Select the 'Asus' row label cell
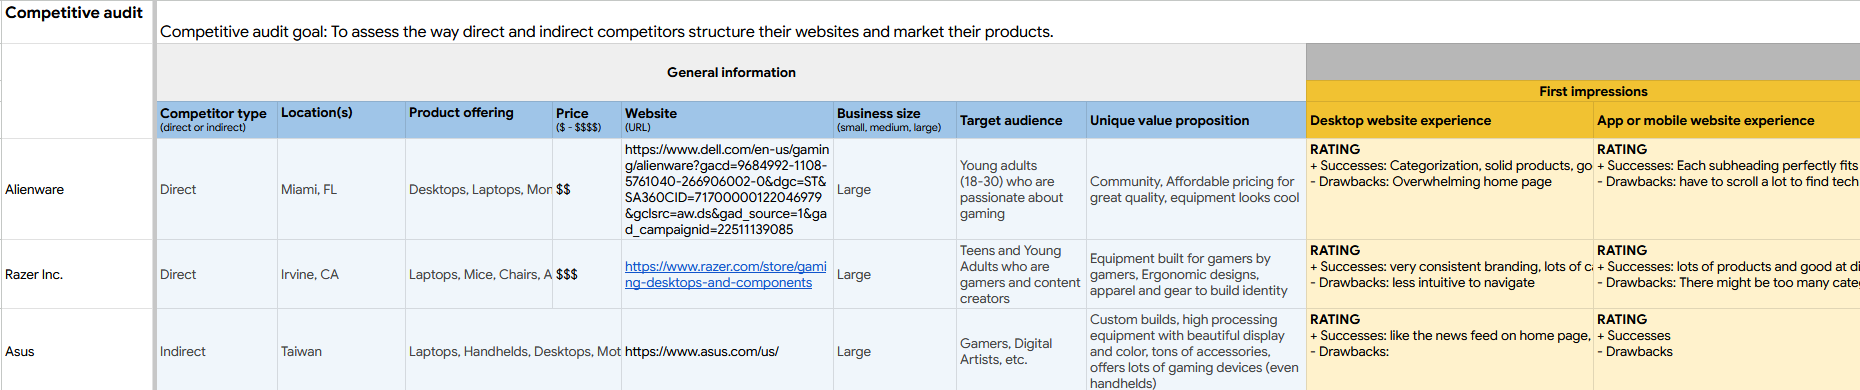The height and width of the screenshot is (390, 1860). tap(77, 351)
